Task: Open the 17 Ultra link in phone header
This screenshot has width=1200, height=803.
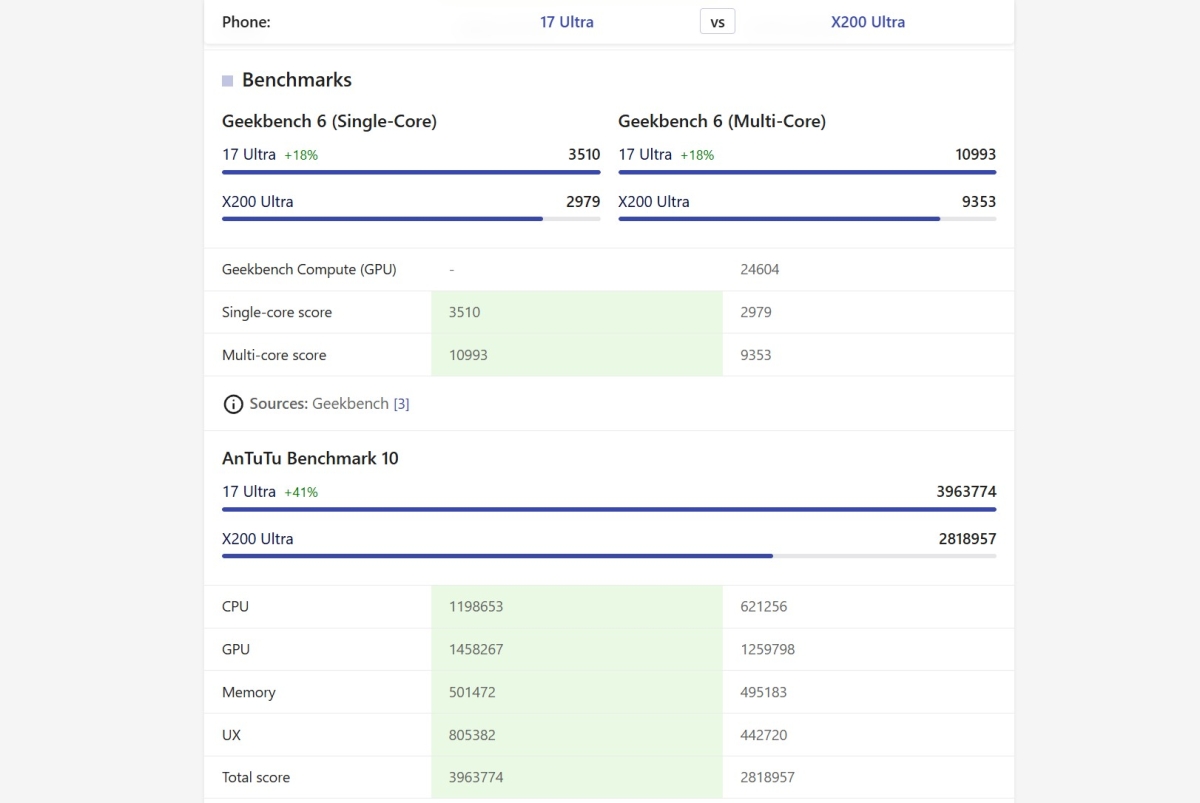Action: [x=566, y=22]
